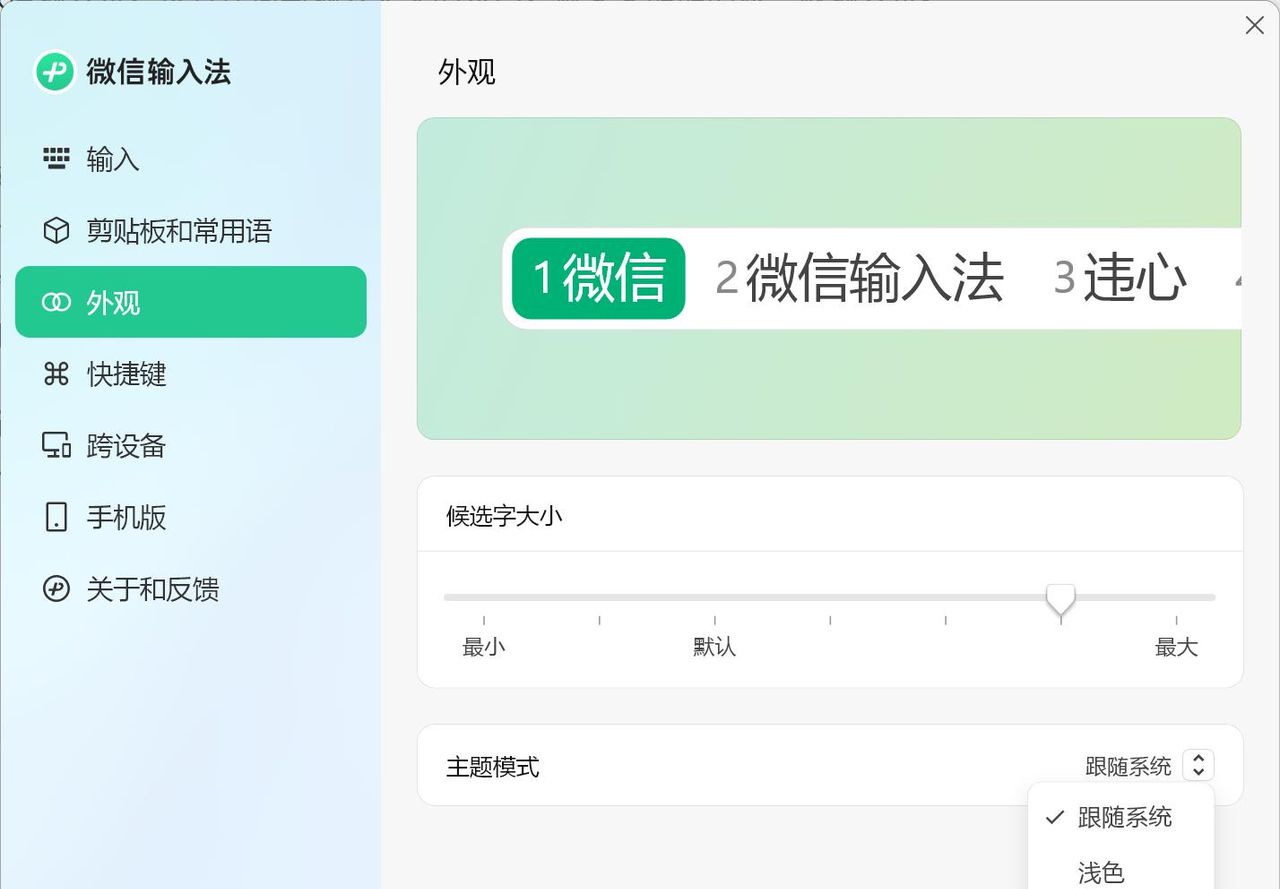
Task: Click the command icon beside 快捷键
Action: [55, 374]
